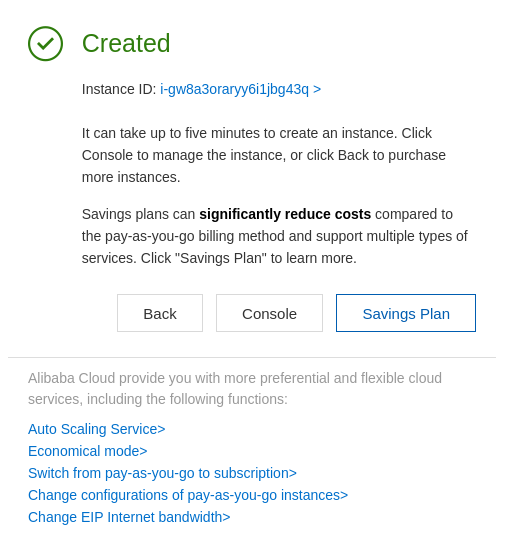Click the gray Alibaba Cloud description text

235,388
